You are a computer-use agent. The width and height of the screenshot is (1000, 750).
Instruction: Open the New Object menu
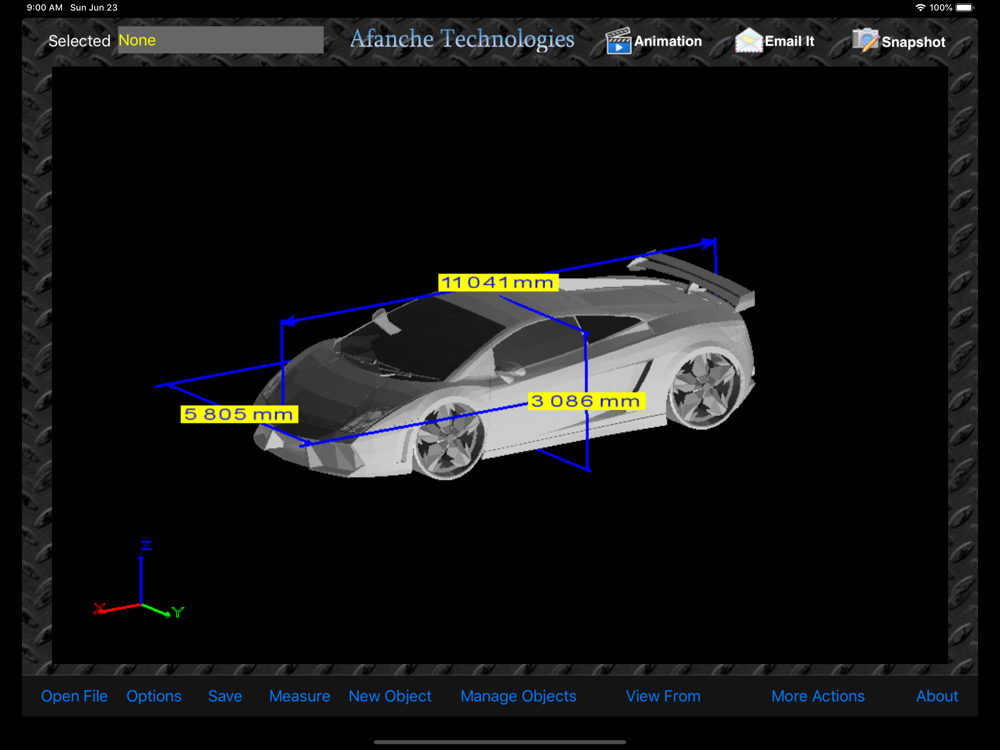pos(390,696)
